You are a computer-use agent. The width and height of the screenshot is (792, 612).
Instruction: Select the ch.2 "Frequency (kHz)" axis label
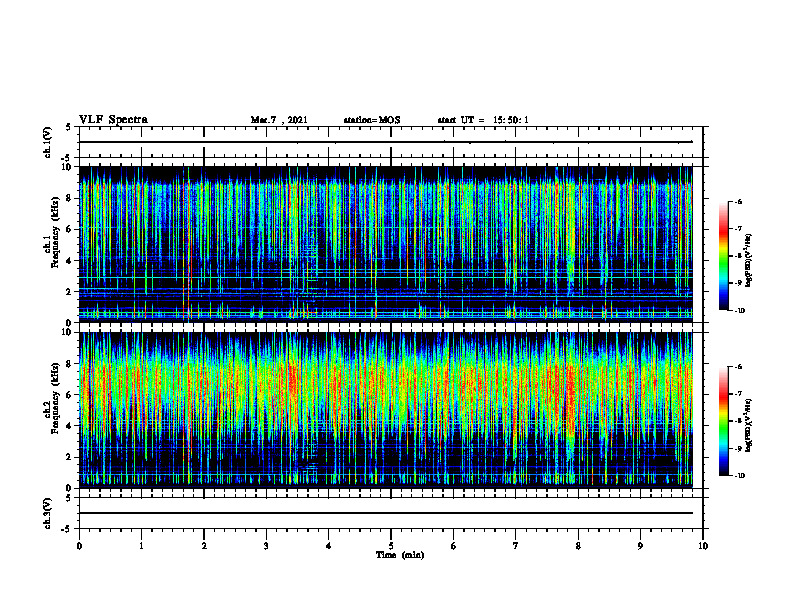[55, 397]
